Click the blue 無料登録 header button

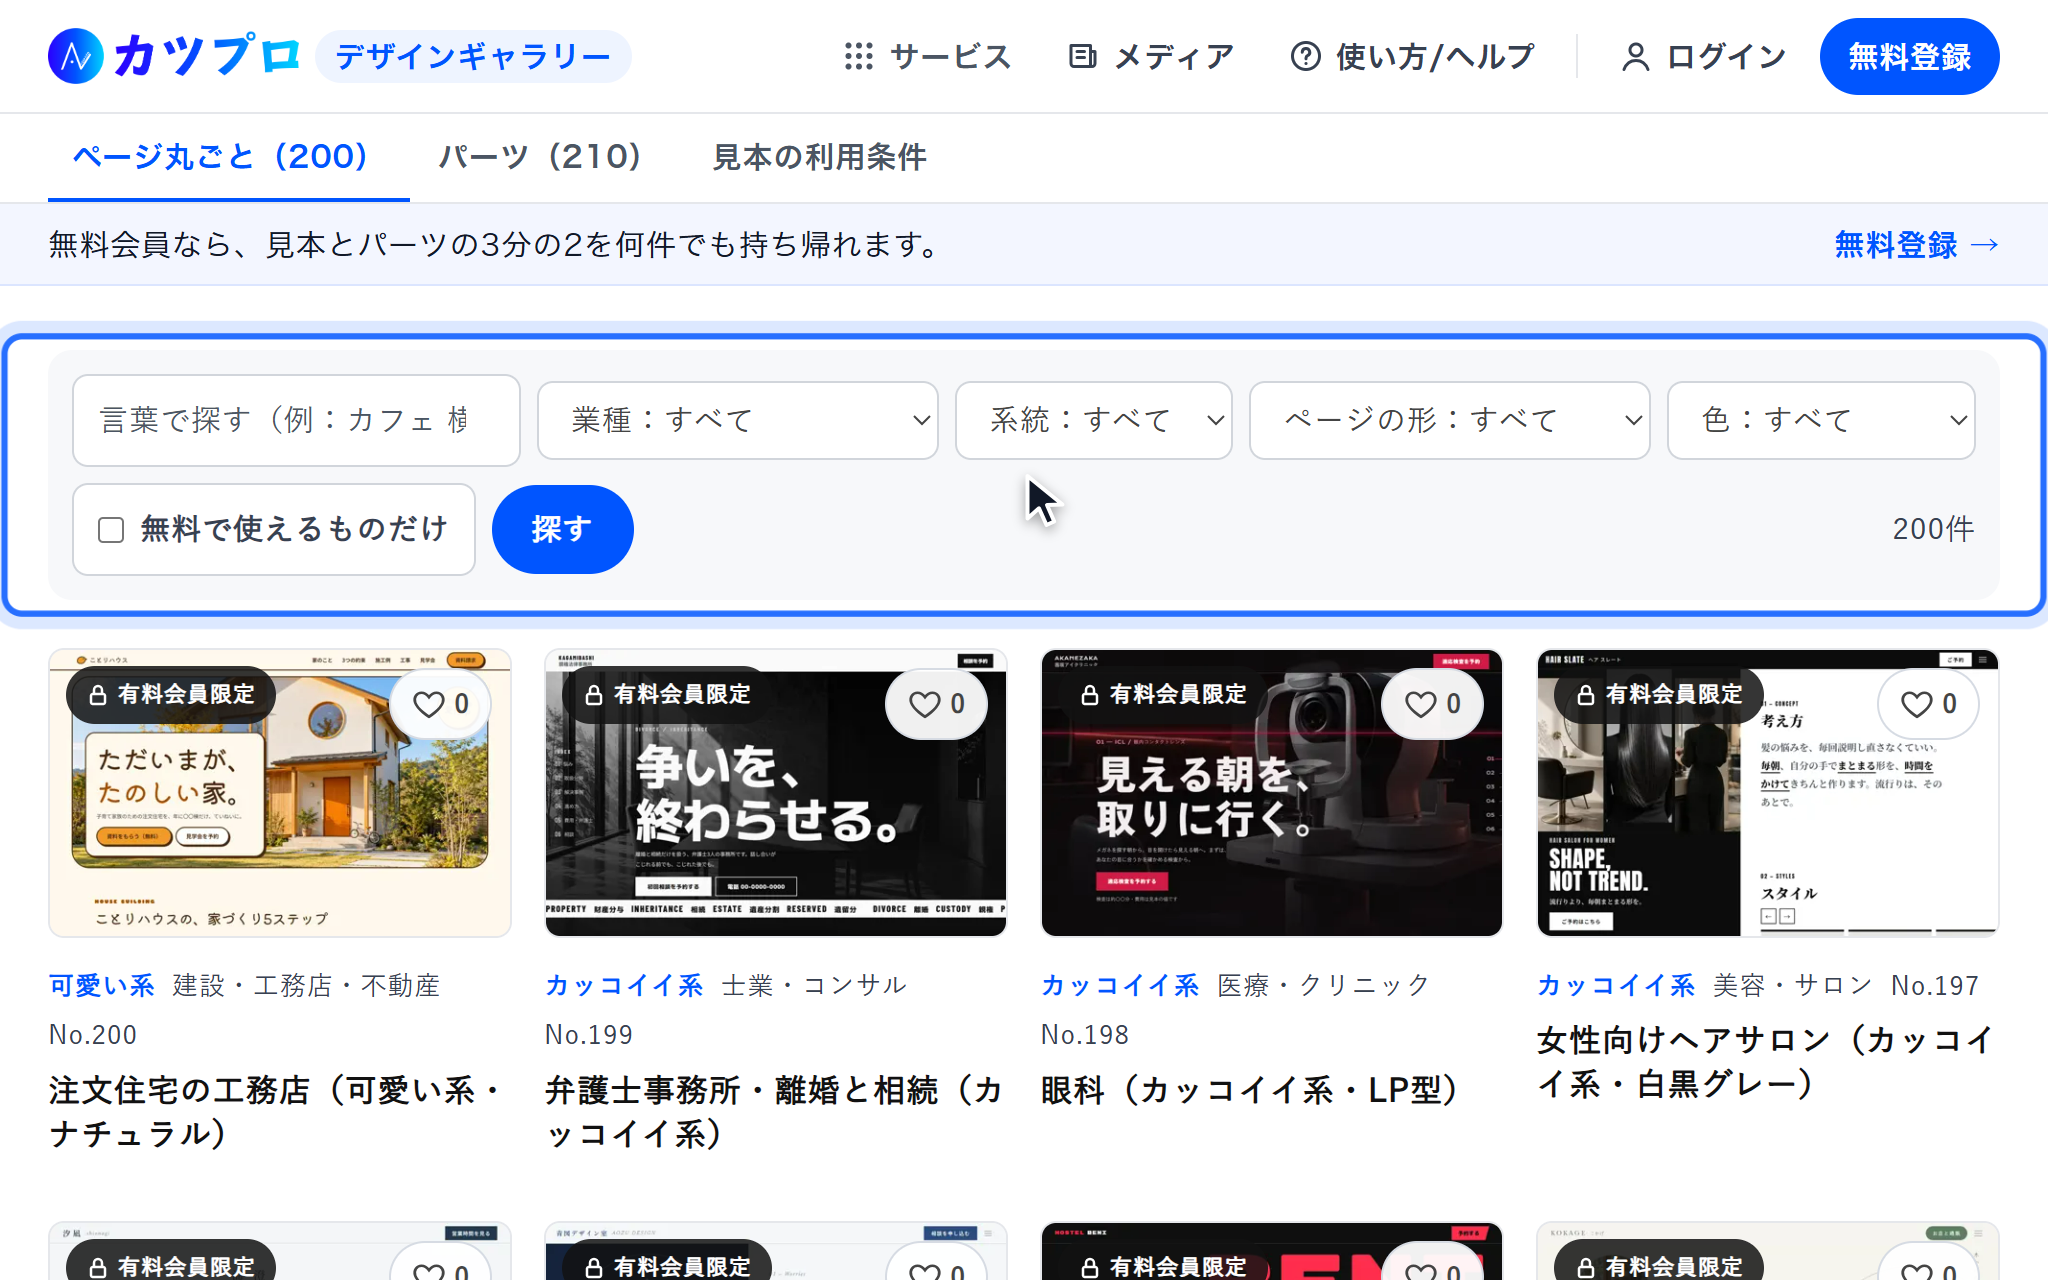click(1909, 56)
